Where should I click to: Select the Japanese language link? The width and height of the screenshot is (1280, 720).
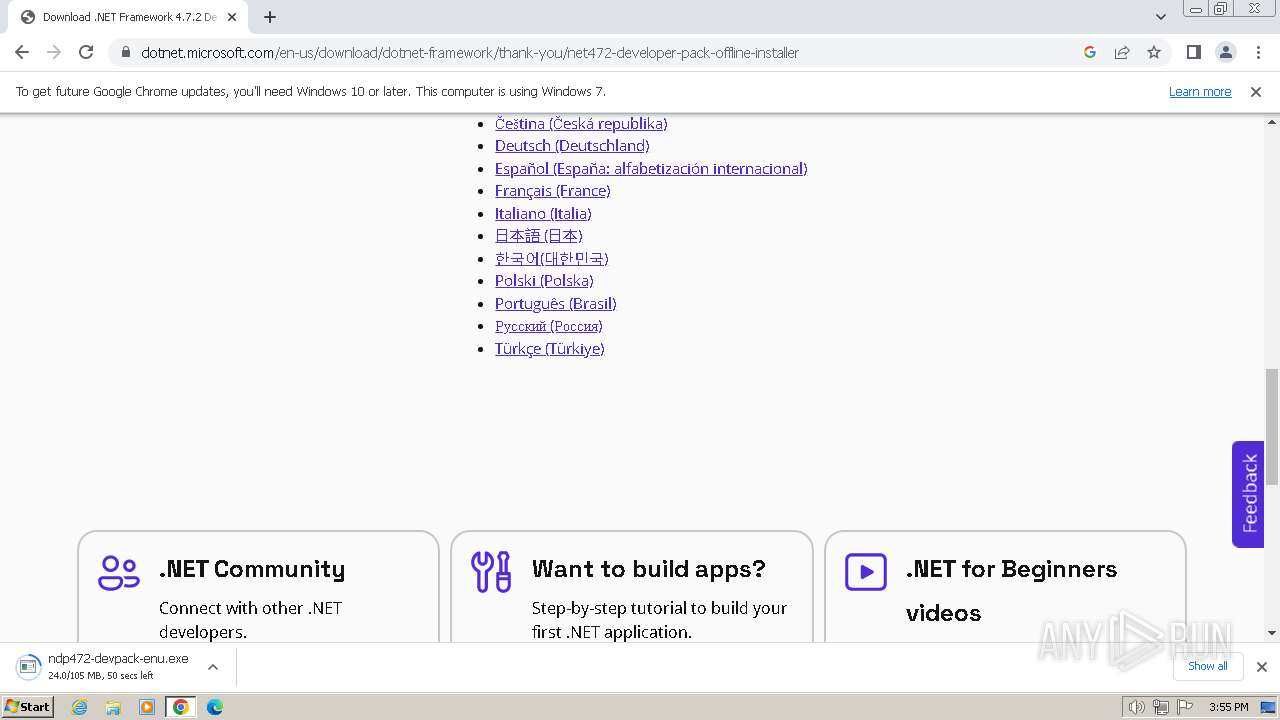[x=538, y=236]
